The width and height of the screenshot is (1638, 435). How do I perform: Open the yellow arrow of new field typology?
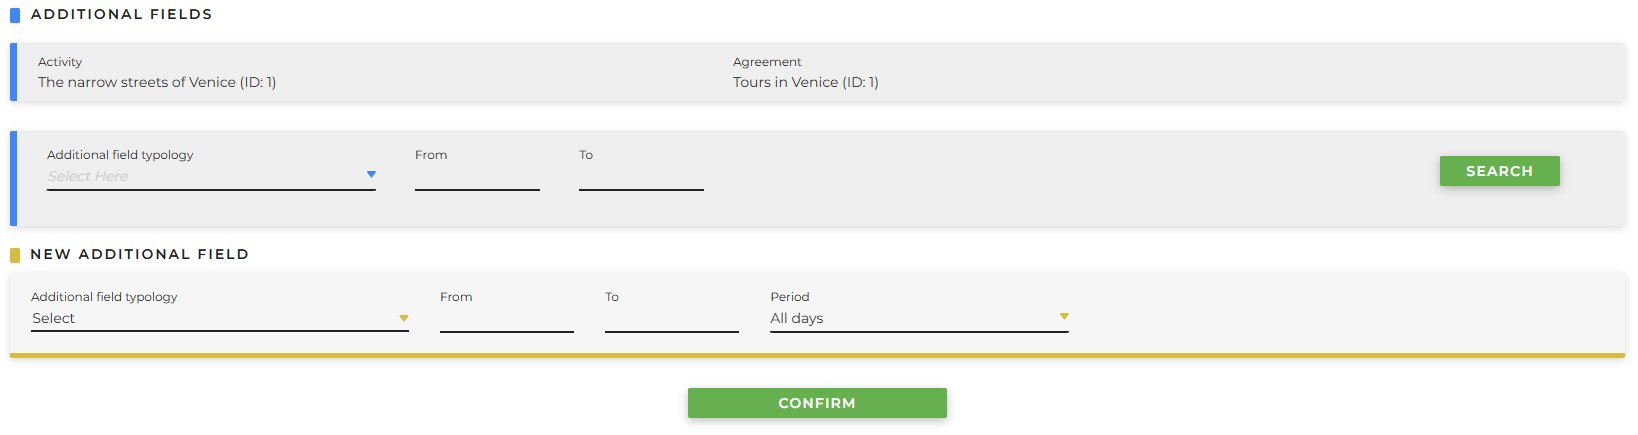point(404,318)
